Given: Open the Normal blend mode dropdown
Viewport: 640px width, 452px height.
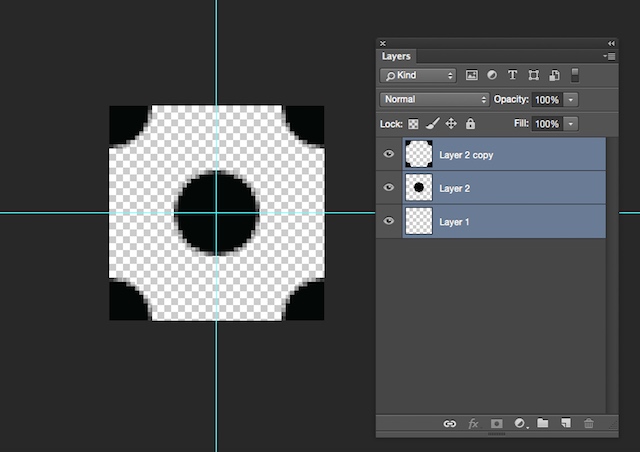Looking at the screenshot, I should (434, 100).
